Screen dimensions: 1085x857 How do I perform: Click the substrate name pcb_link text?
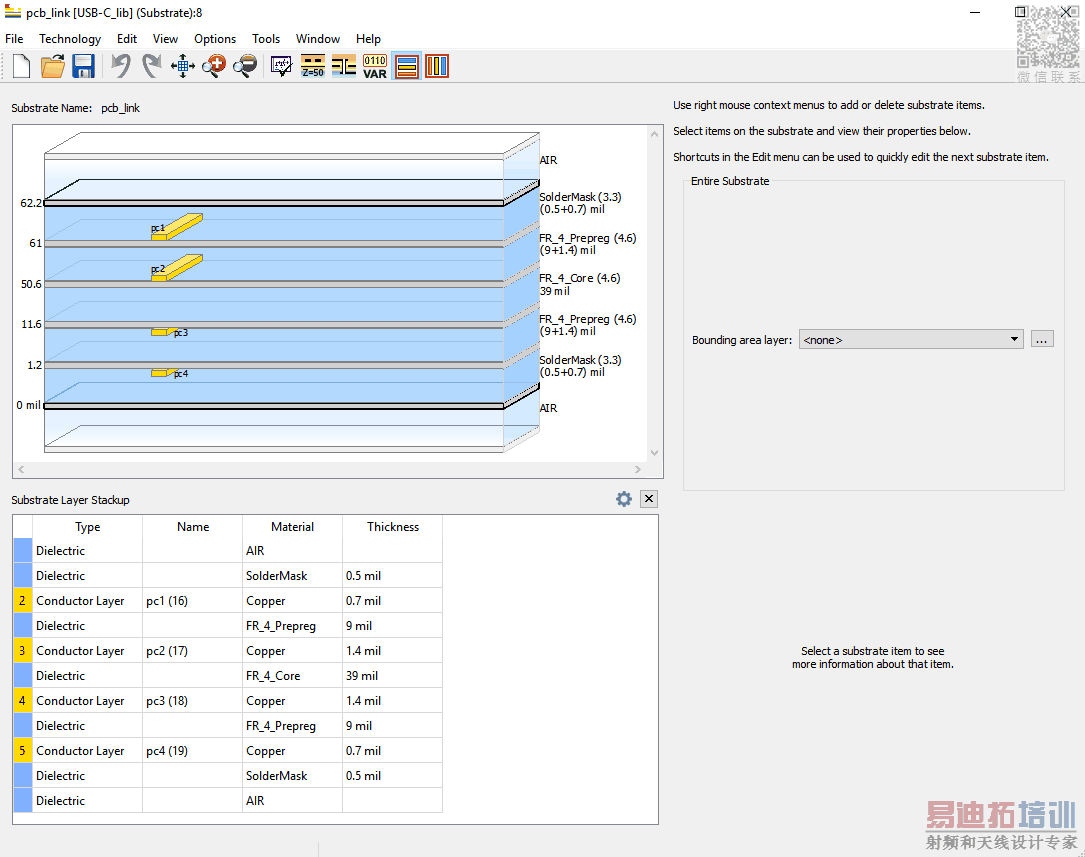tap(120, 108)
